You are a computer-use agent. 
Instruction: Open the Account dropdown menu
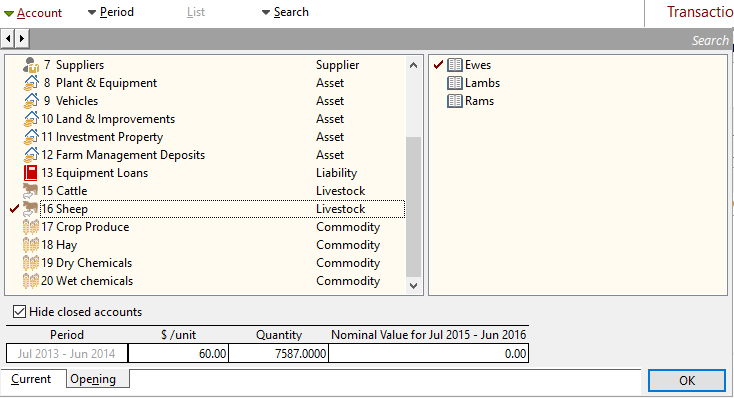pos(33,13)
